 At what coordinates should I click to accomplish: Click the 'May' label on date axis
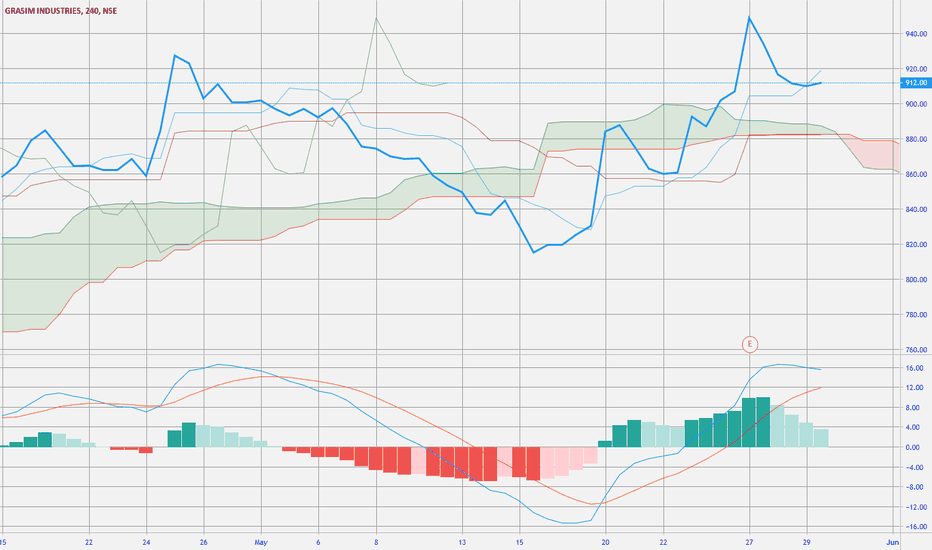coord(261,542)
